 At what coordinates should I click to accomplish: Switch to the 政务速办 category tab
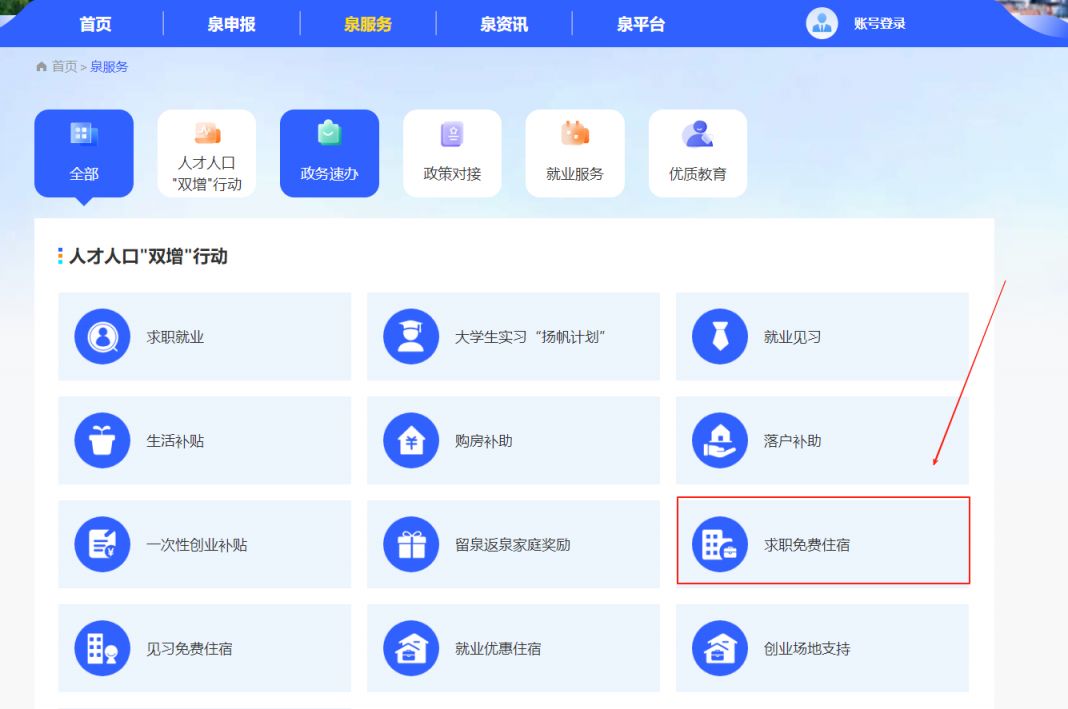pyautogui.click(x=329, y=153)
